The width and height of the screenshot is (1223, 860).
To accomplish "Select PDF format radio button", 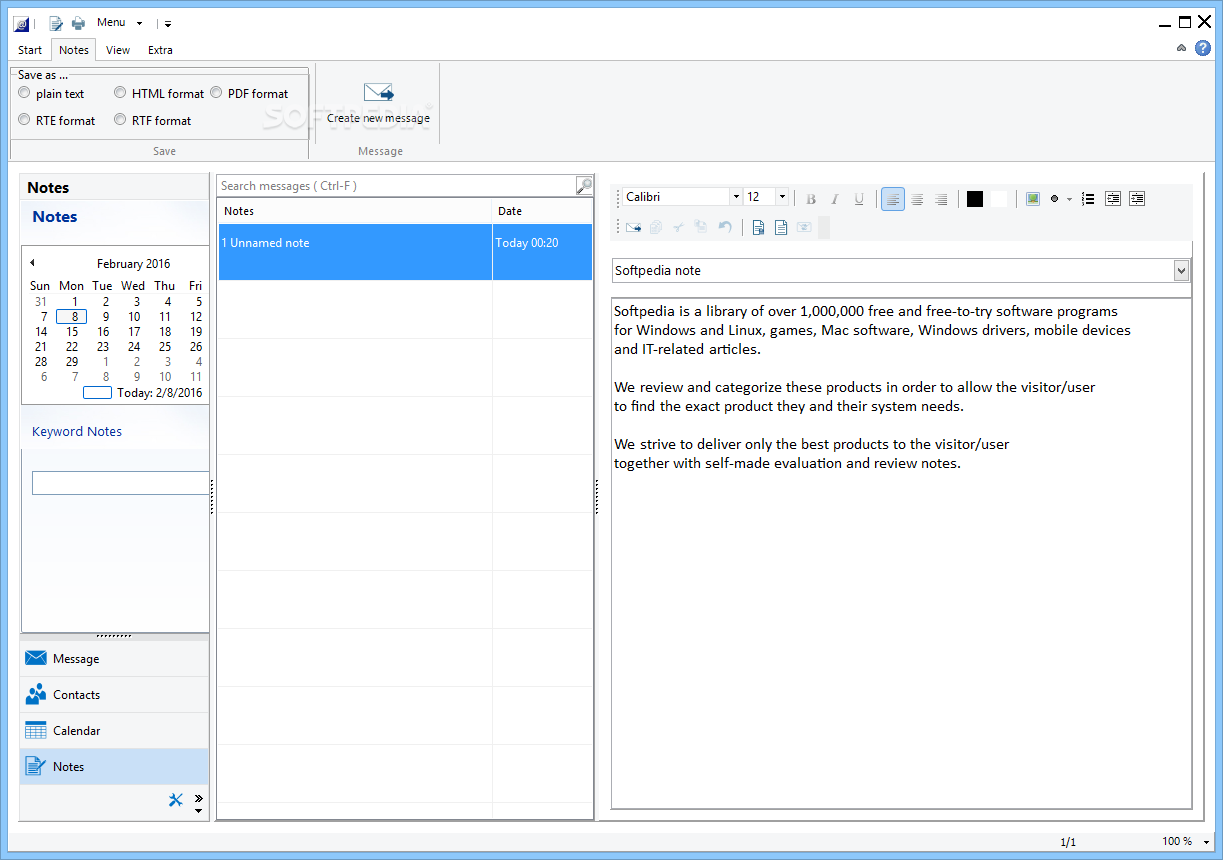I will pos(216,93).
